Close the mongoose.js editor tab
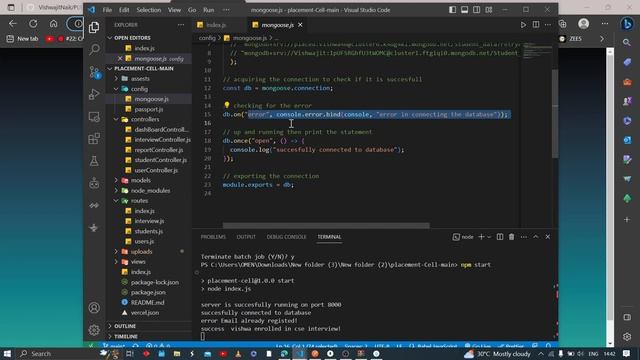Viewport: 640px width, 360px height. click(x=300, y=25)
